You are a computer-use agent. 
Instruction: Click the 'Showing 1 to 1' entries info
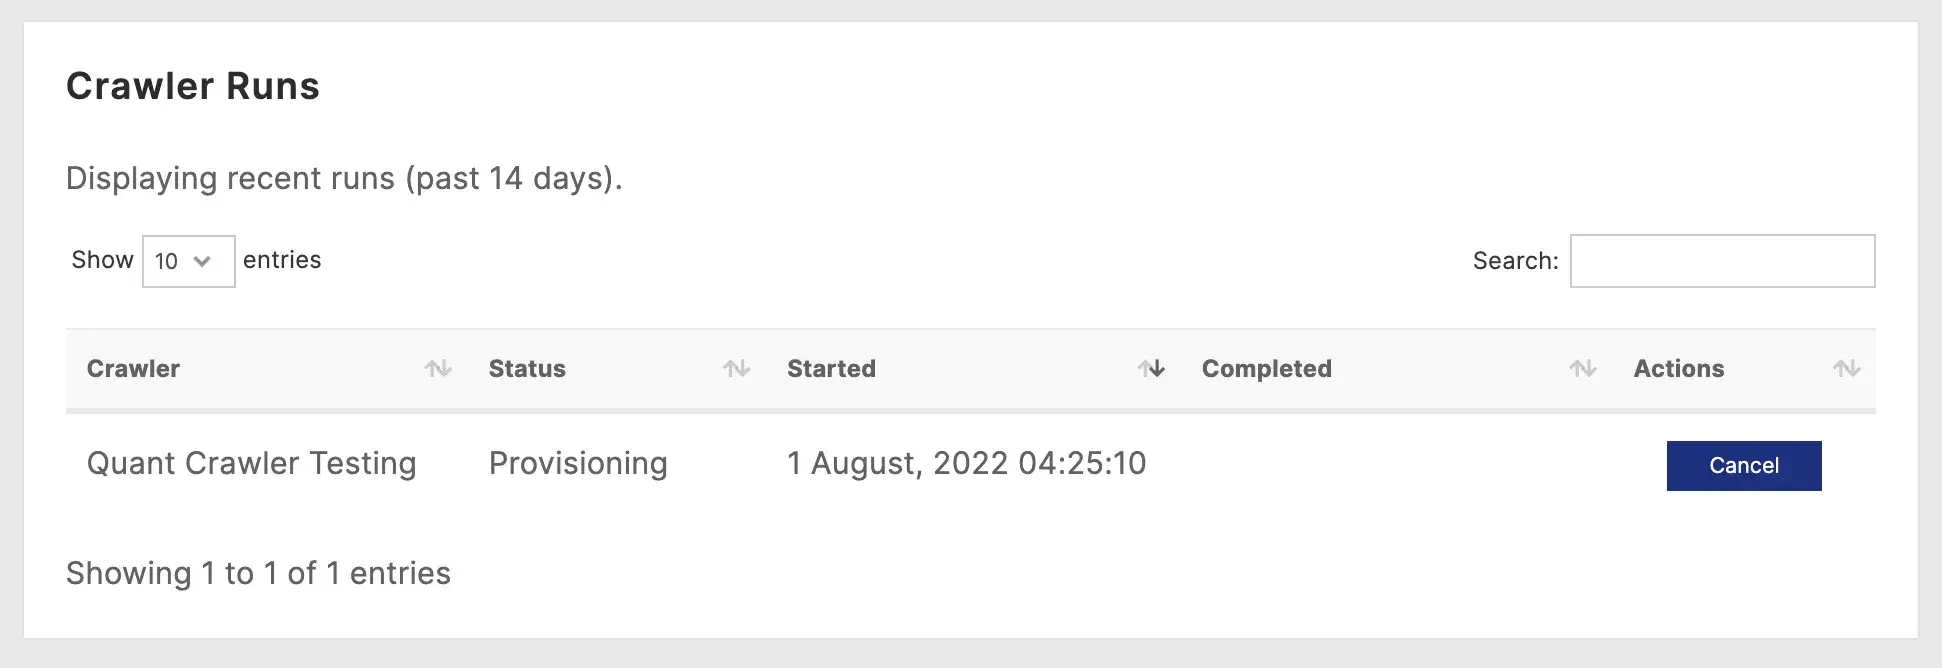258,574
